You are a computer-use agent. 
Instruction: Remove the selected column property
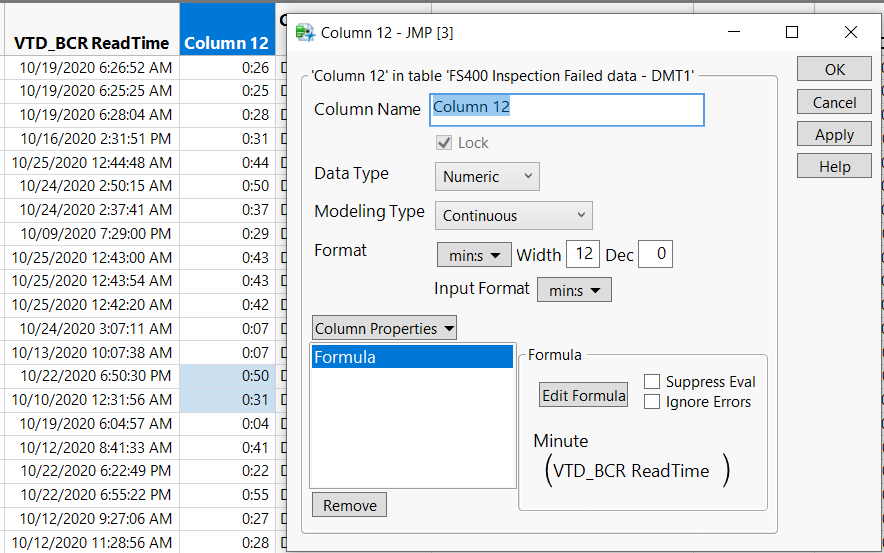[349, 505]
